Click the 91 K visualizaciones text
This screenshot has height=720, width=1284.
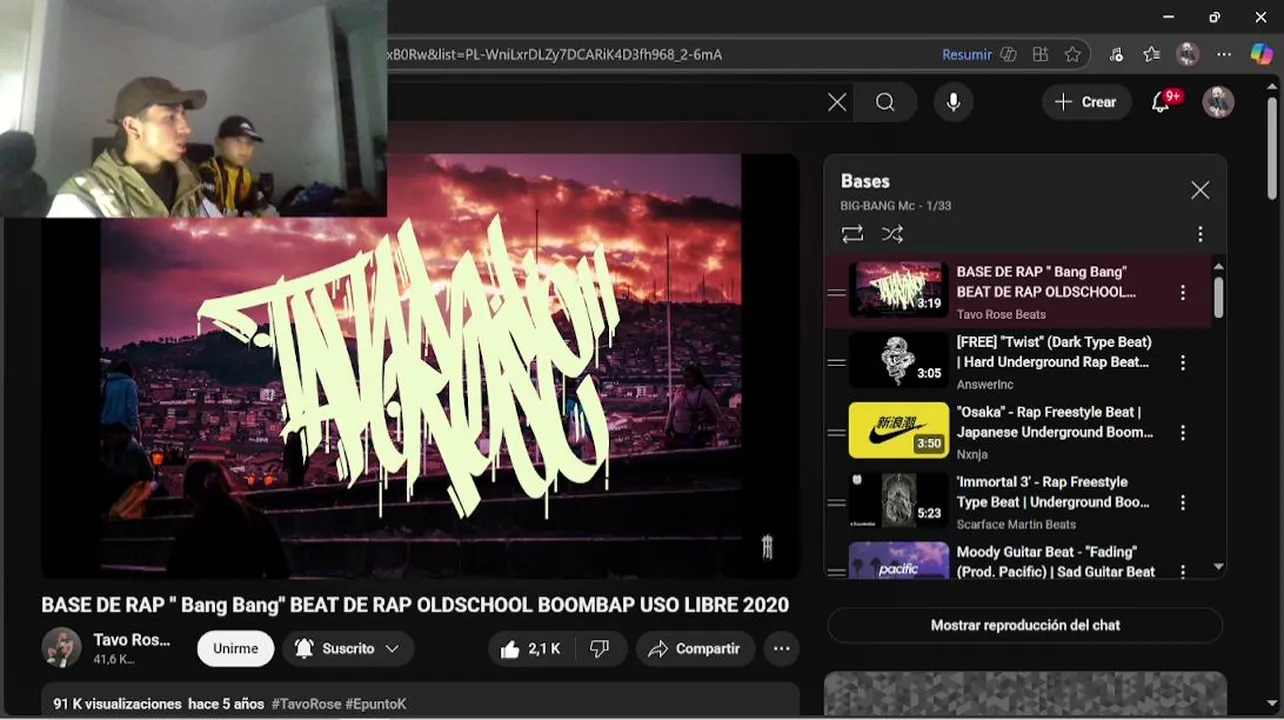[x=117, y=704]
